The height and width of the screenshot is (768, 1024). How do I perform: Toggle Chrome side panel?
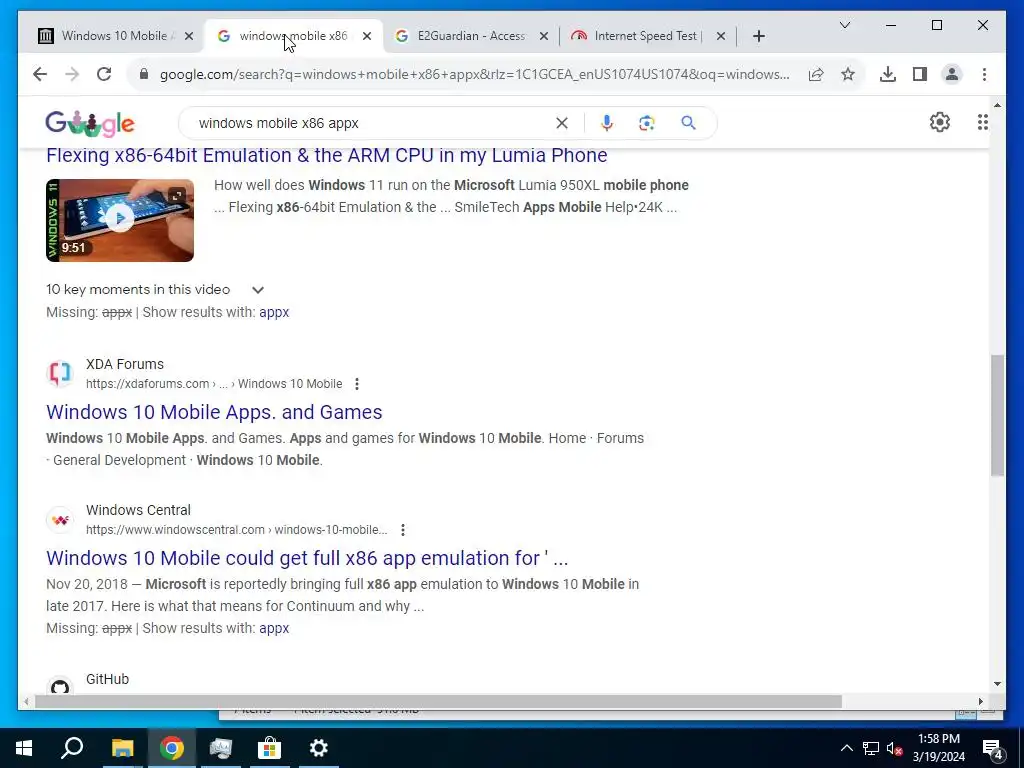pos(920,74)
